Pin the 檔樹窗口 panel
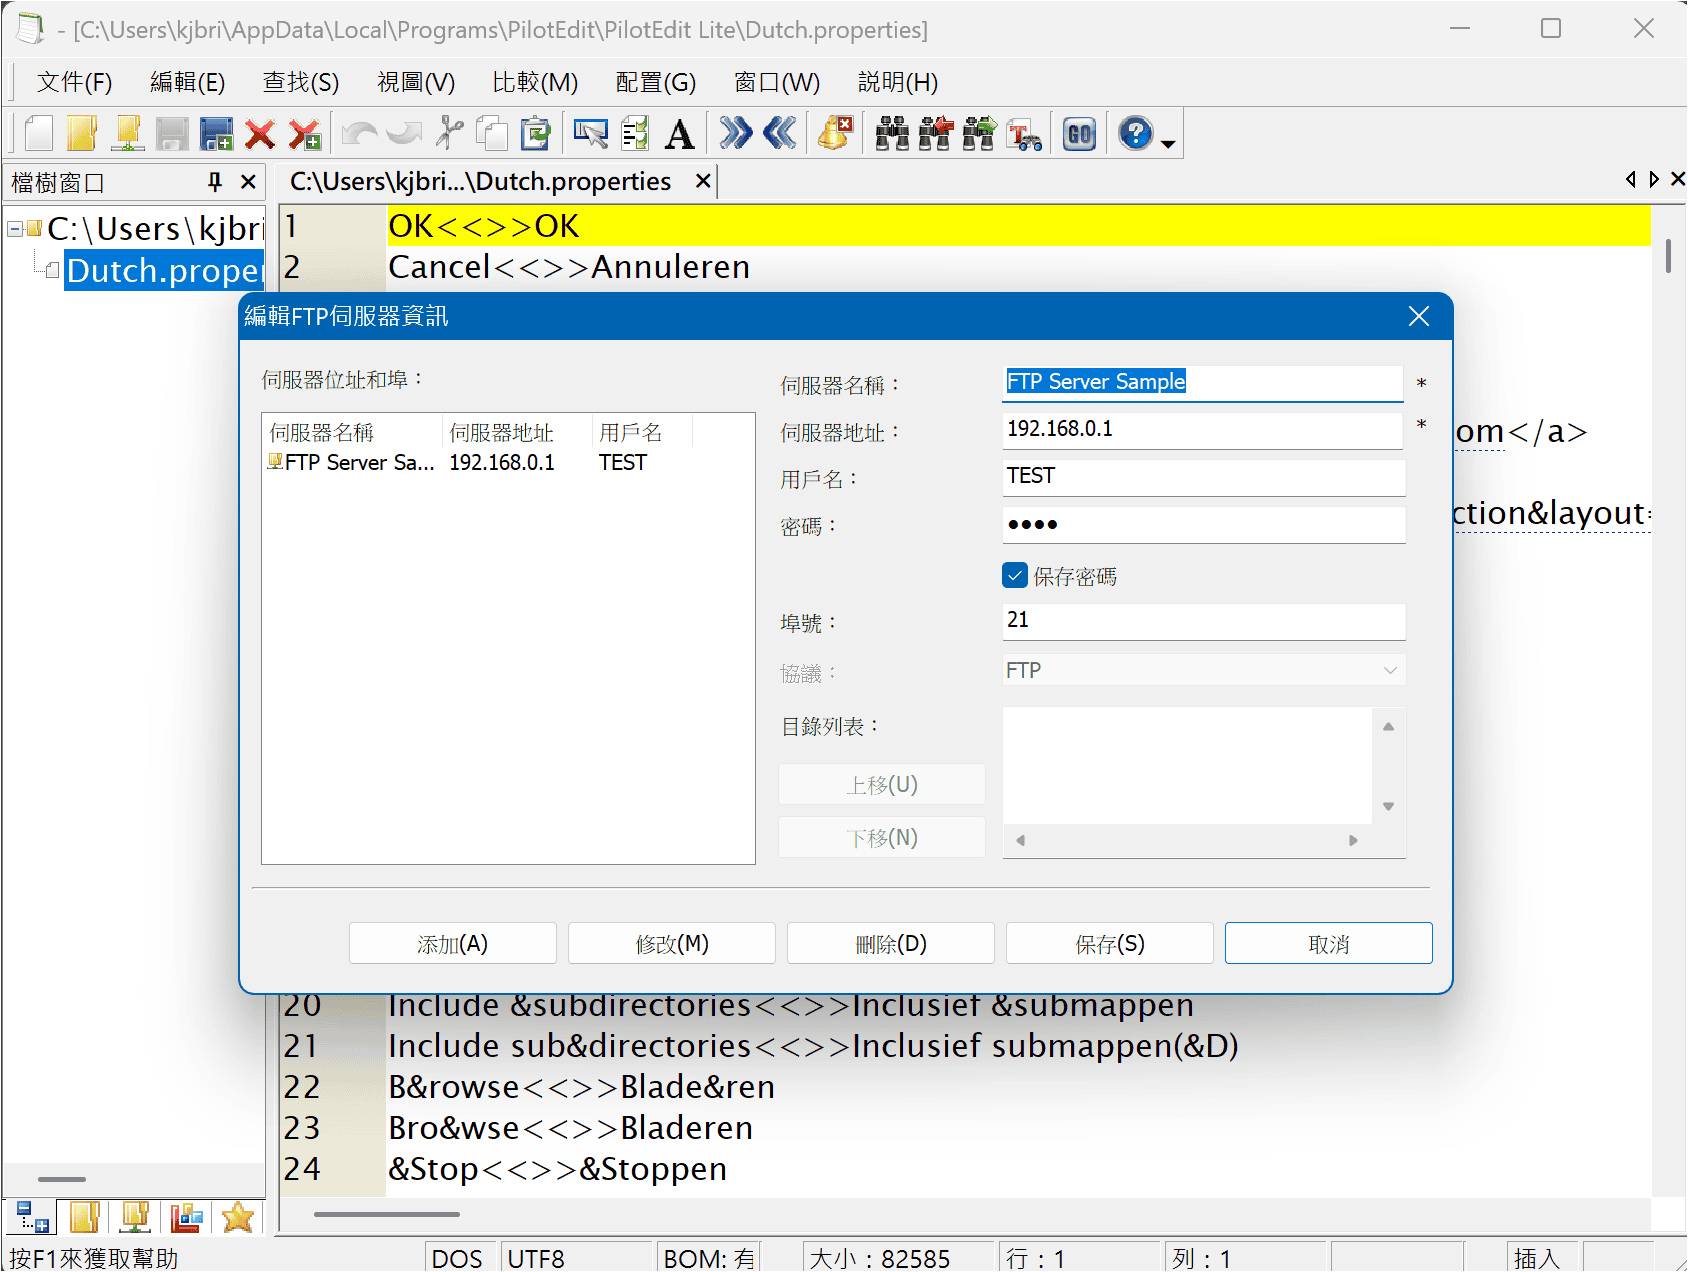The height and width of the screenshot is (1272, 1688). (214, 182)
